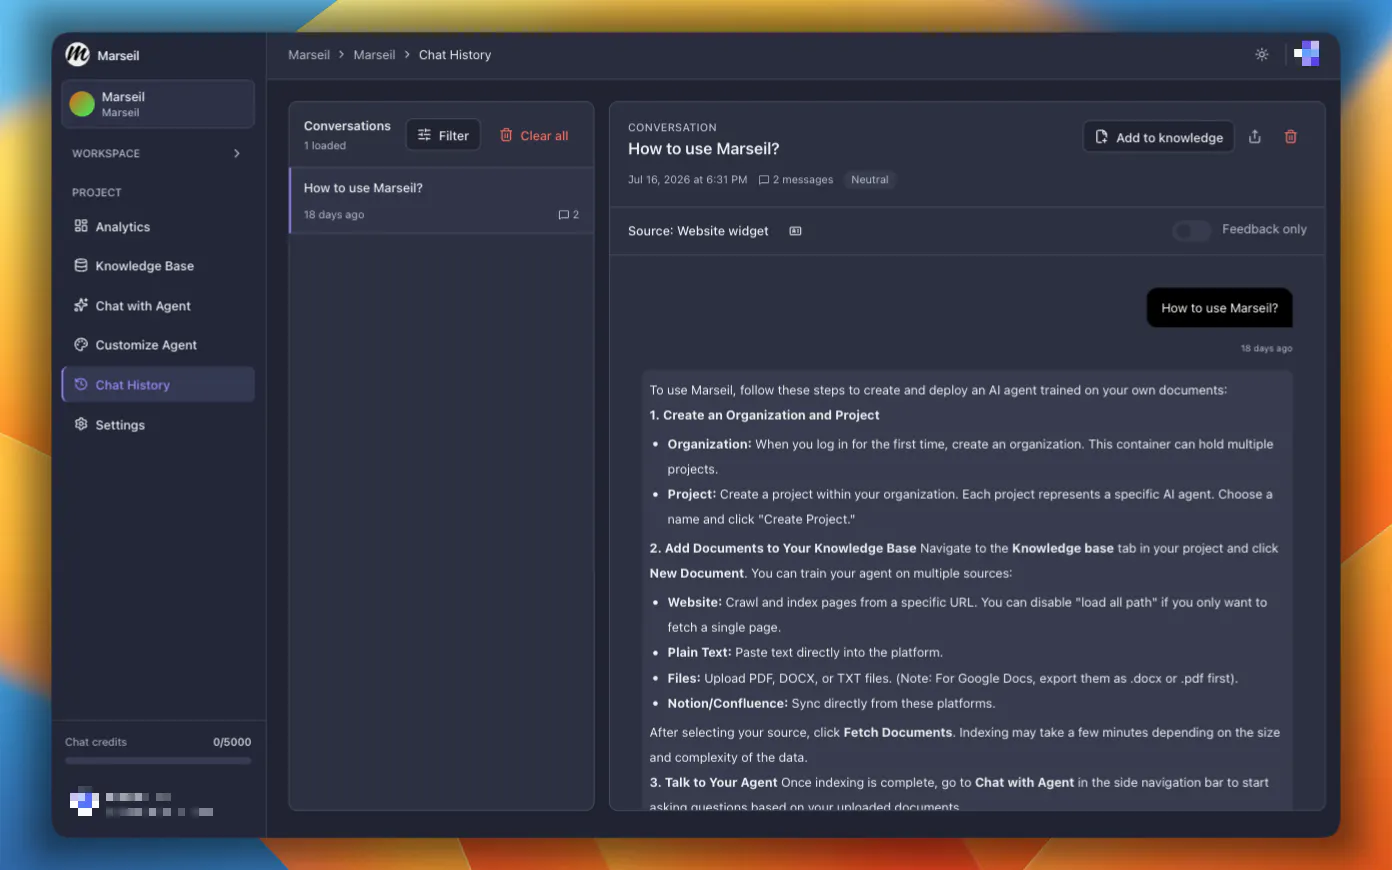Open Customize Agent page
1392x870 pixels.
pos(158,345)
